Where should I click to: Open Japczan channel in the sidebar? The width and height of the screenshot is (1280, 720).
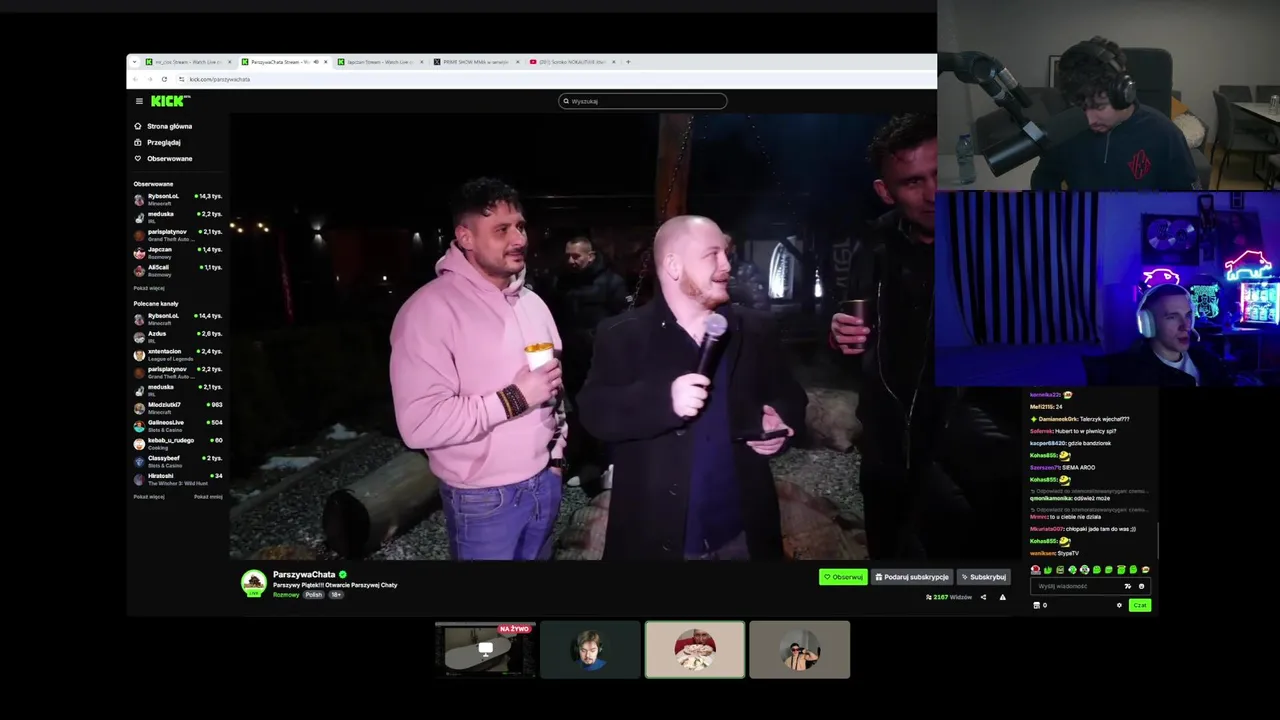(178, 252)
